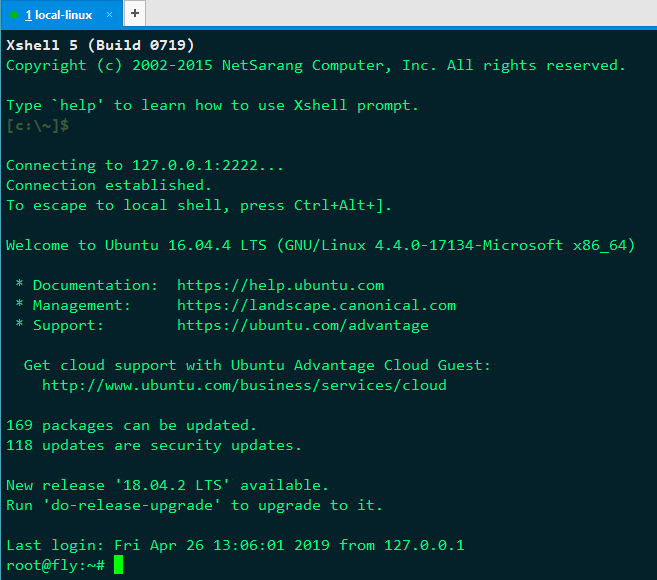Viewport: 657px width, 580px height.
Task: Click "Connecting to 127.0.0.1:2222..." text
Action: click(145, 165)
